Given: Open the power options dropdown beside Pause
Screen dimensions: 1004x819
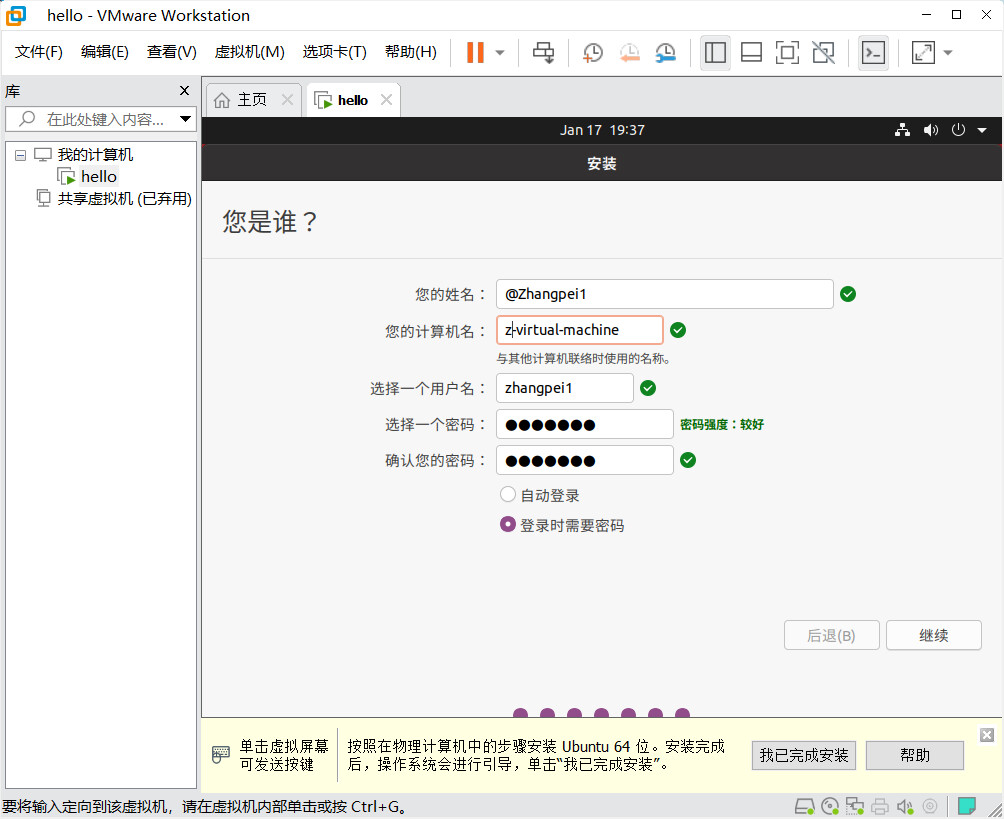Looking at the screenshot, I should point(500,53).
